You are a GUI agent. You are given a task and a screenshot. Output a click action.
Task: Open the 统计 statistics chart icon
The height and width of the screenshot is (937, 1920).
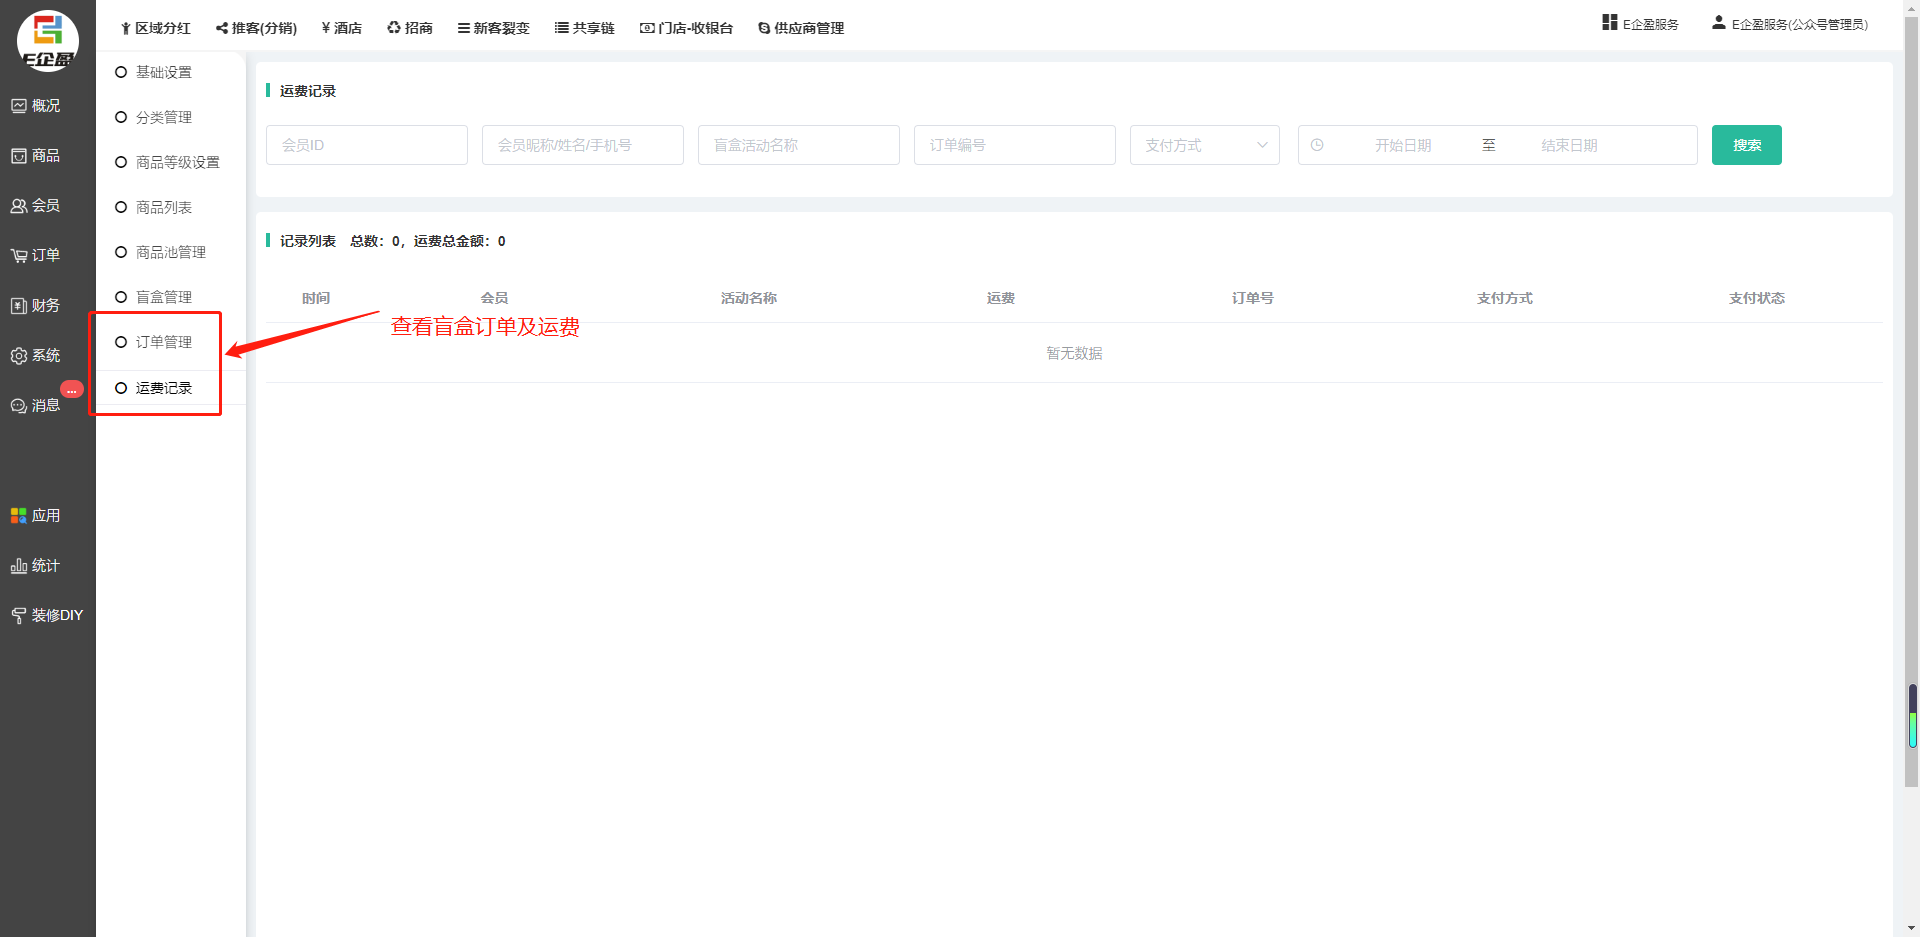tap(19, 566)
